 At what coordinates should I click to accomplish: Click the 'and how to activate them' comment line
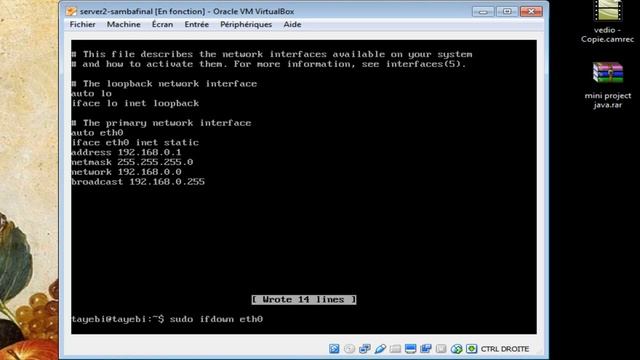coord(269,64)
